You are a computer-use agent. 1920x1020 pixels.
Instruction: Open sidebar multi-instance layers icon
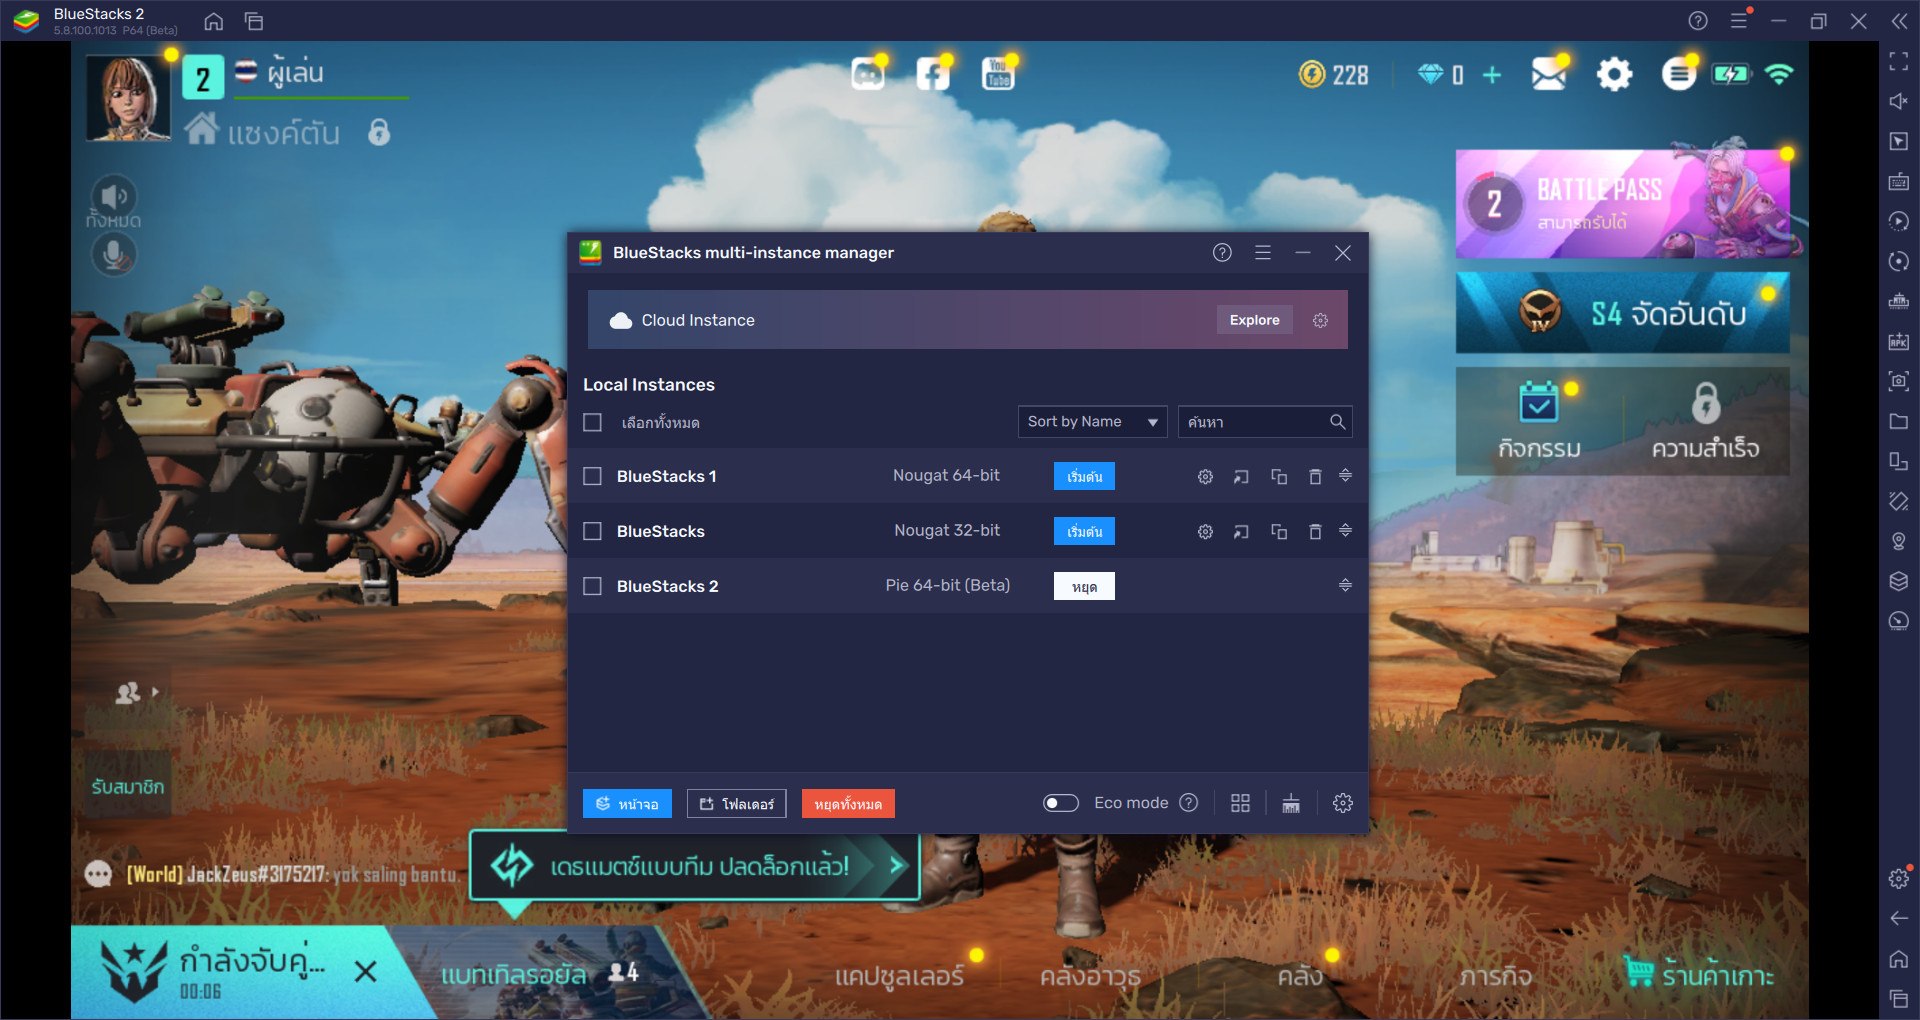click(x=1899, y=581)
